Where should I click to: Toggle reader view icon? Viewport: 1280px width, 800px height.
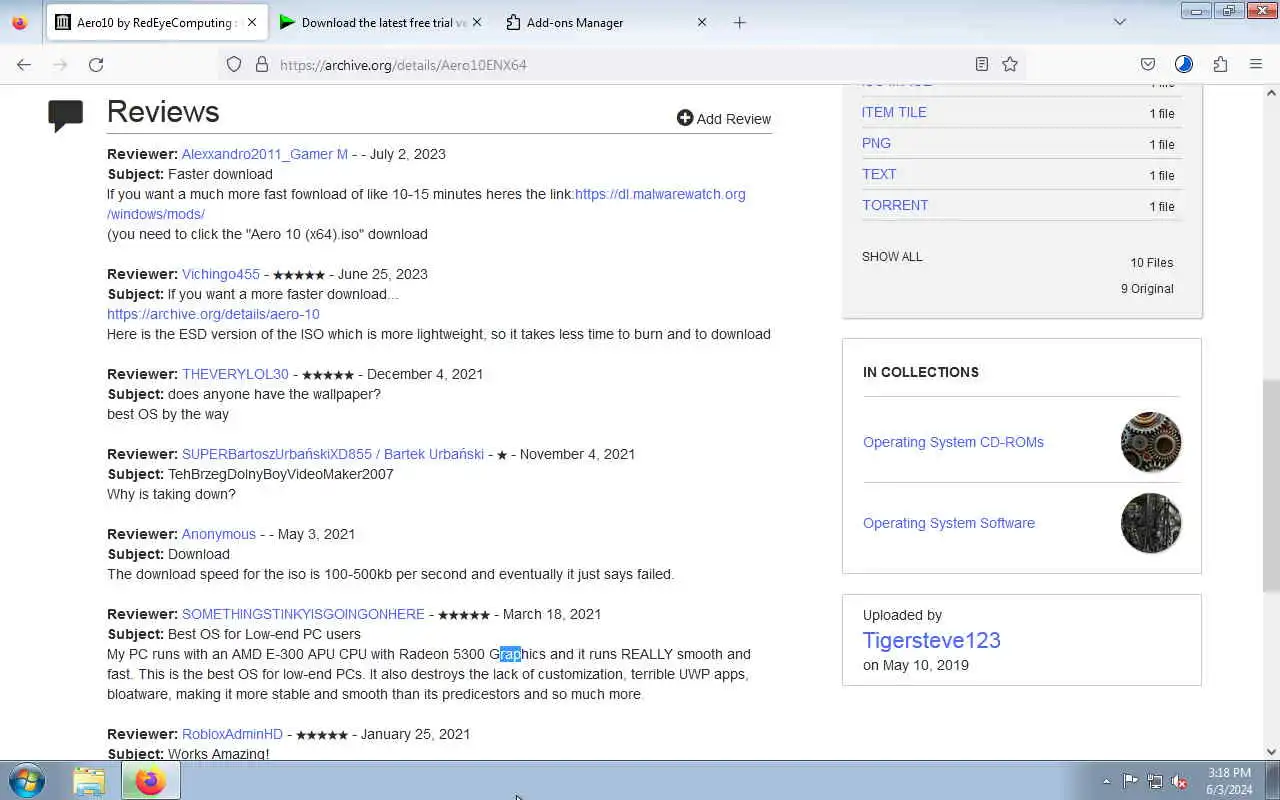click(x=982, y=64)
